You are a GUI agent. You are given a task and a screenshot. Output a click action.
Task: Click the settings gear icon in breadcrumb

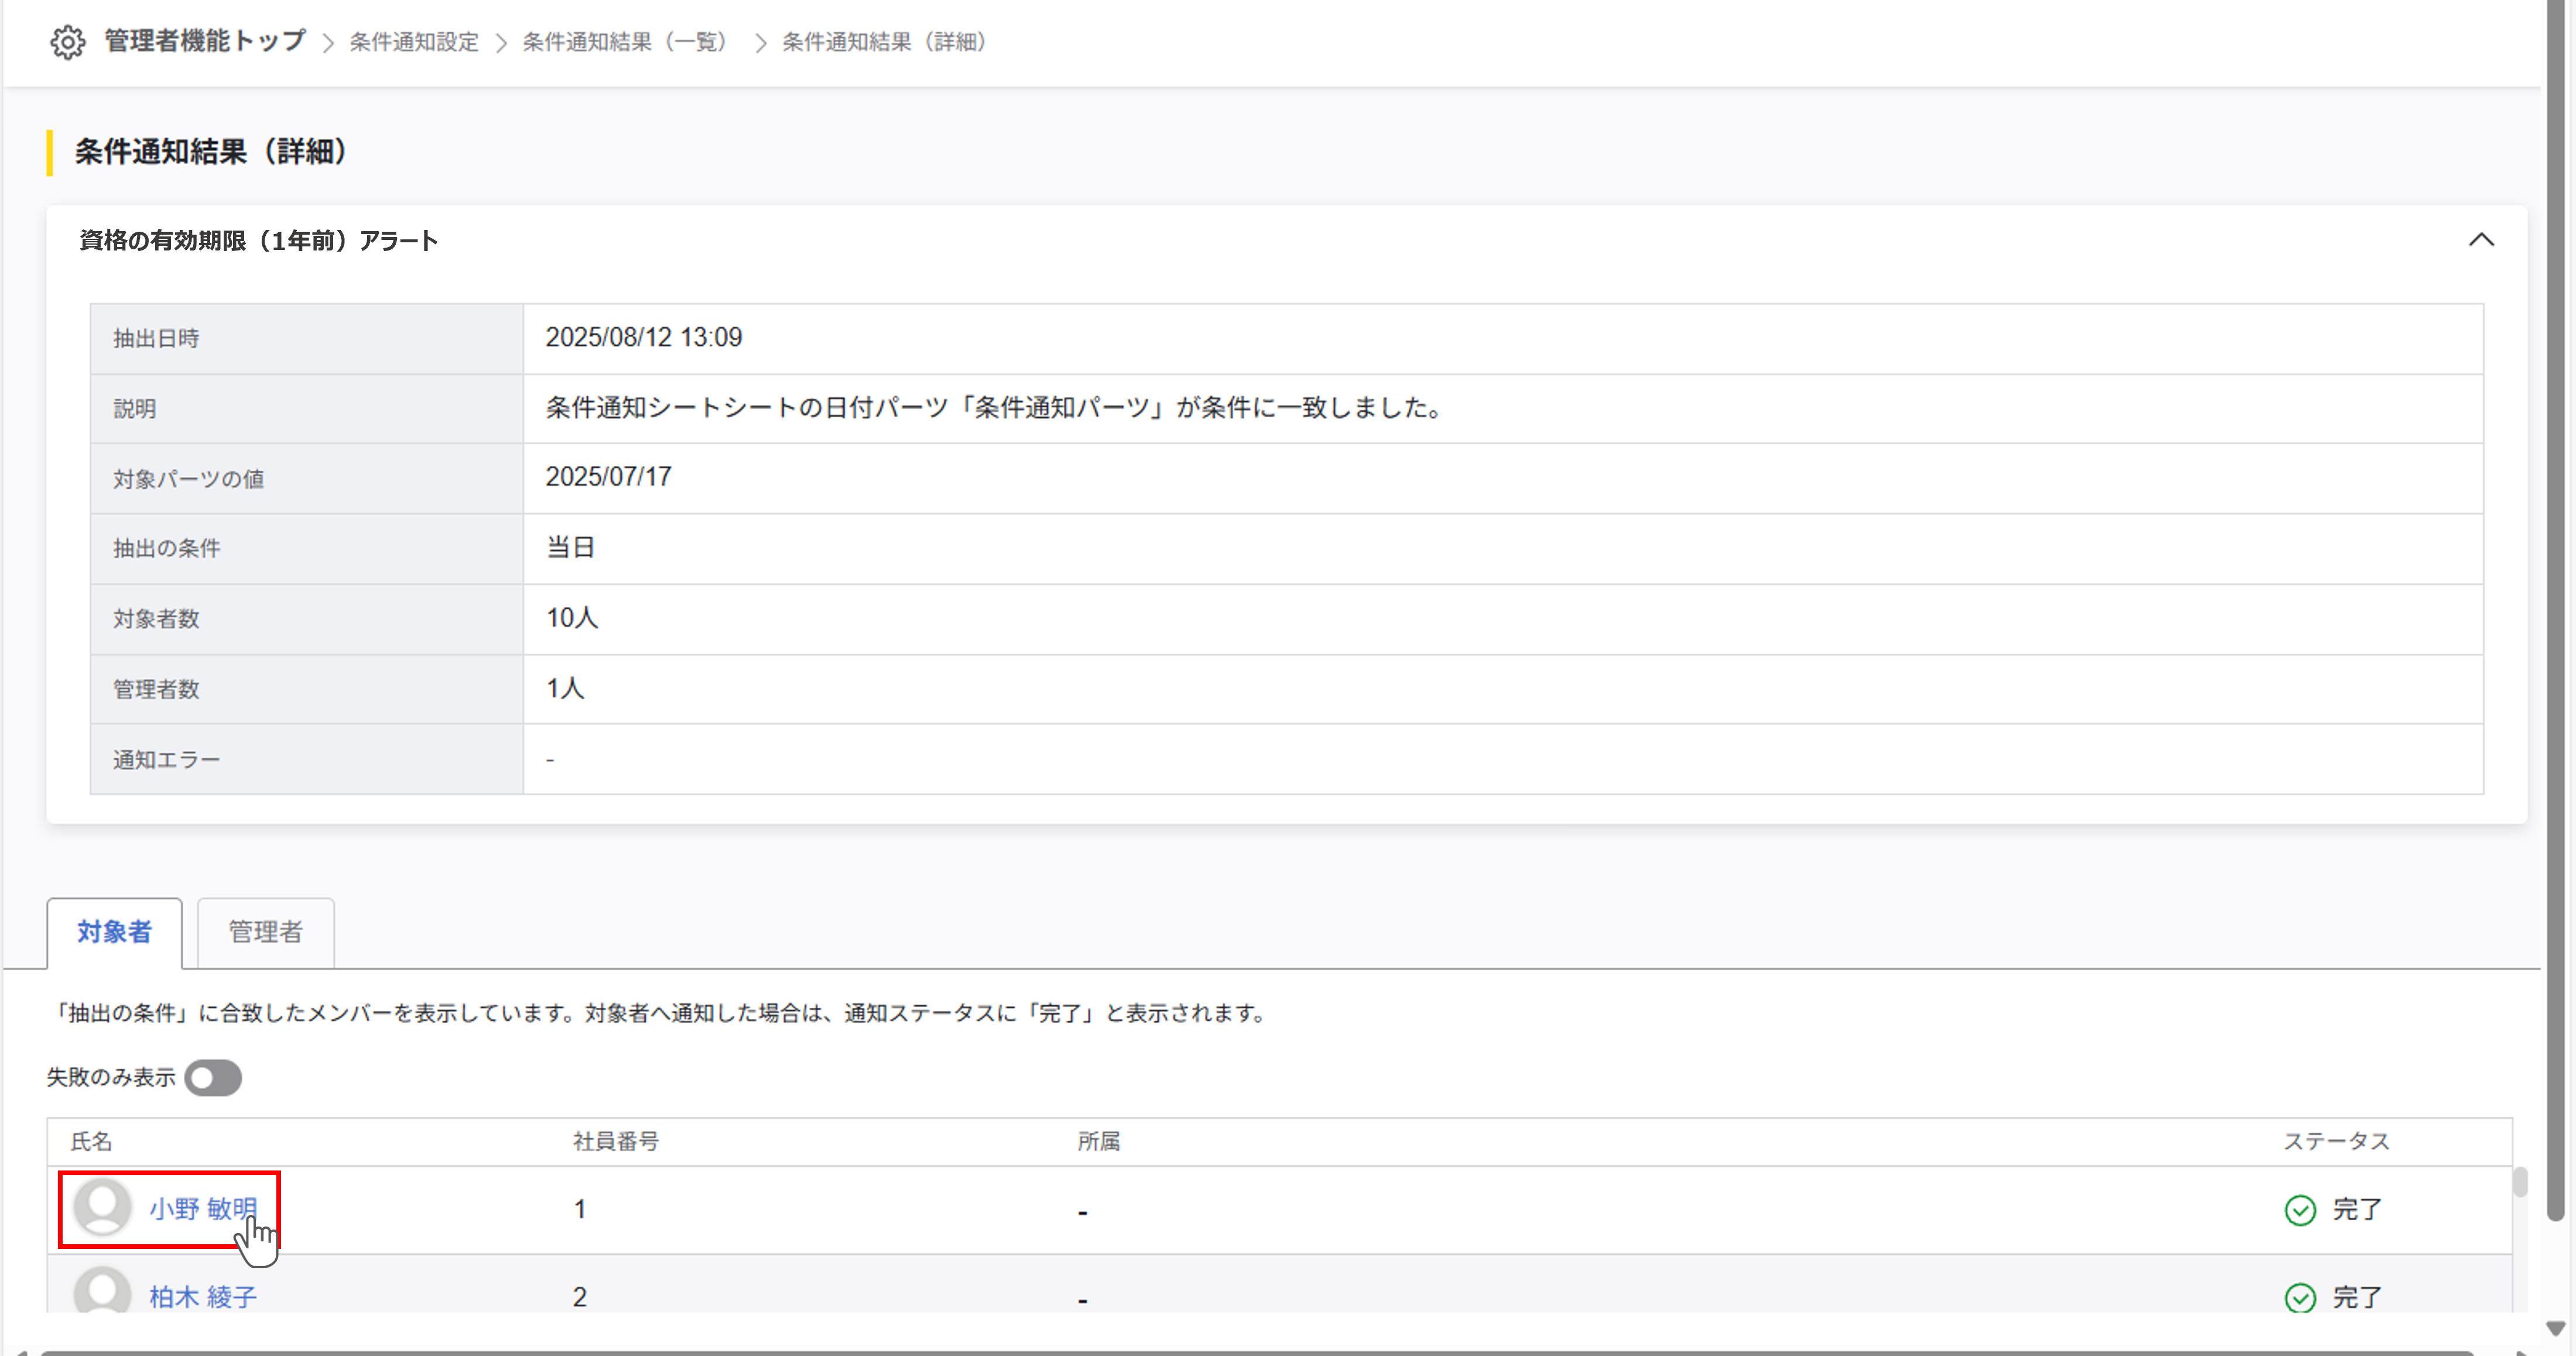68,42
